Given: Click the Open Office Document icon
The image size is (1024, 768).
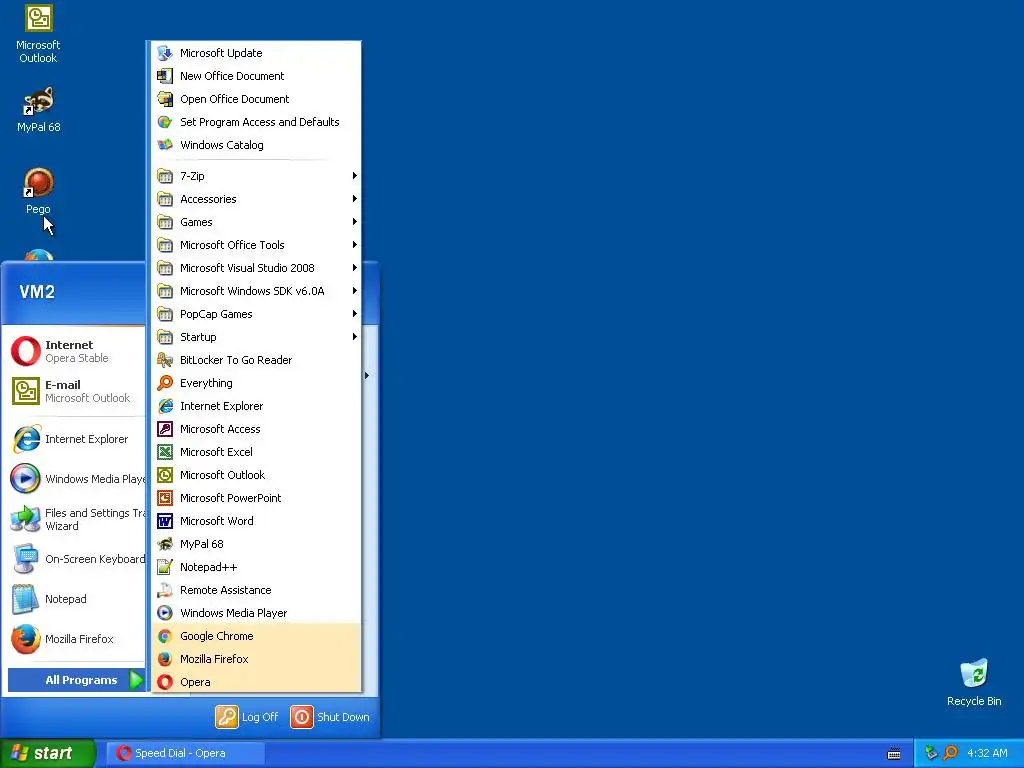Looking at the screenshot, I should (x=165, y=99).
